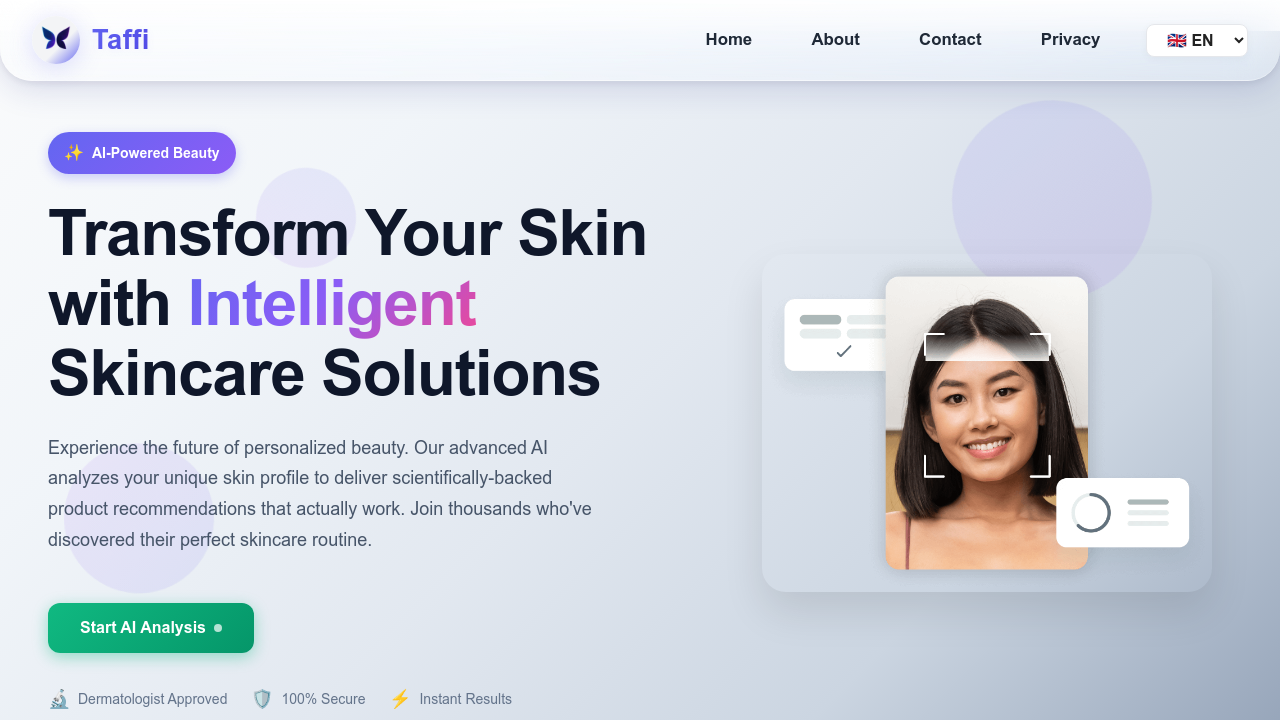Click the sparkles icon in AI-Powered Beauty badge
The width and height of the screenshot is (1280, 720).
74,153
